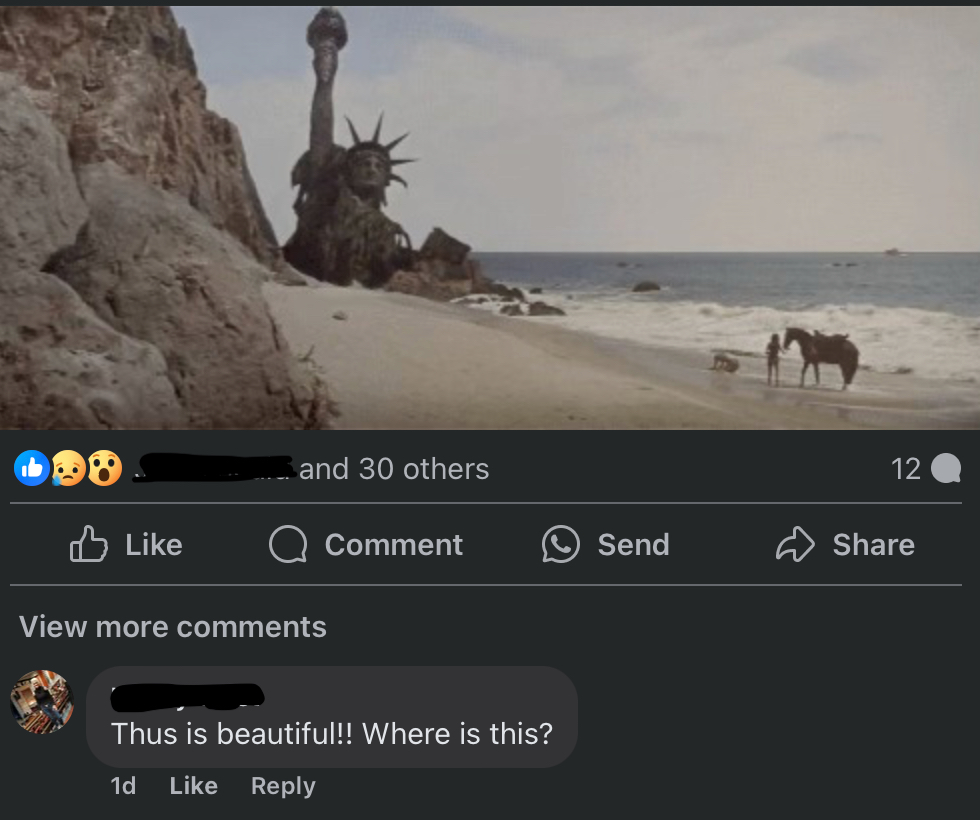Share the post using arrow icon
Viewport: 980px width, 820px height.
pos(845,545)
